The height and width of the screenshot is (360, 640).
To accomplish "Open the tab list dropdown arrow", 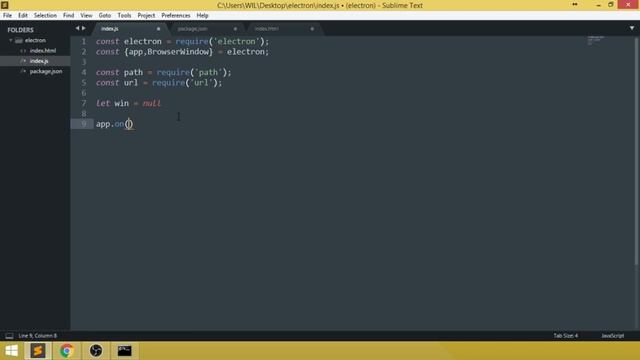I will (632, 28).
